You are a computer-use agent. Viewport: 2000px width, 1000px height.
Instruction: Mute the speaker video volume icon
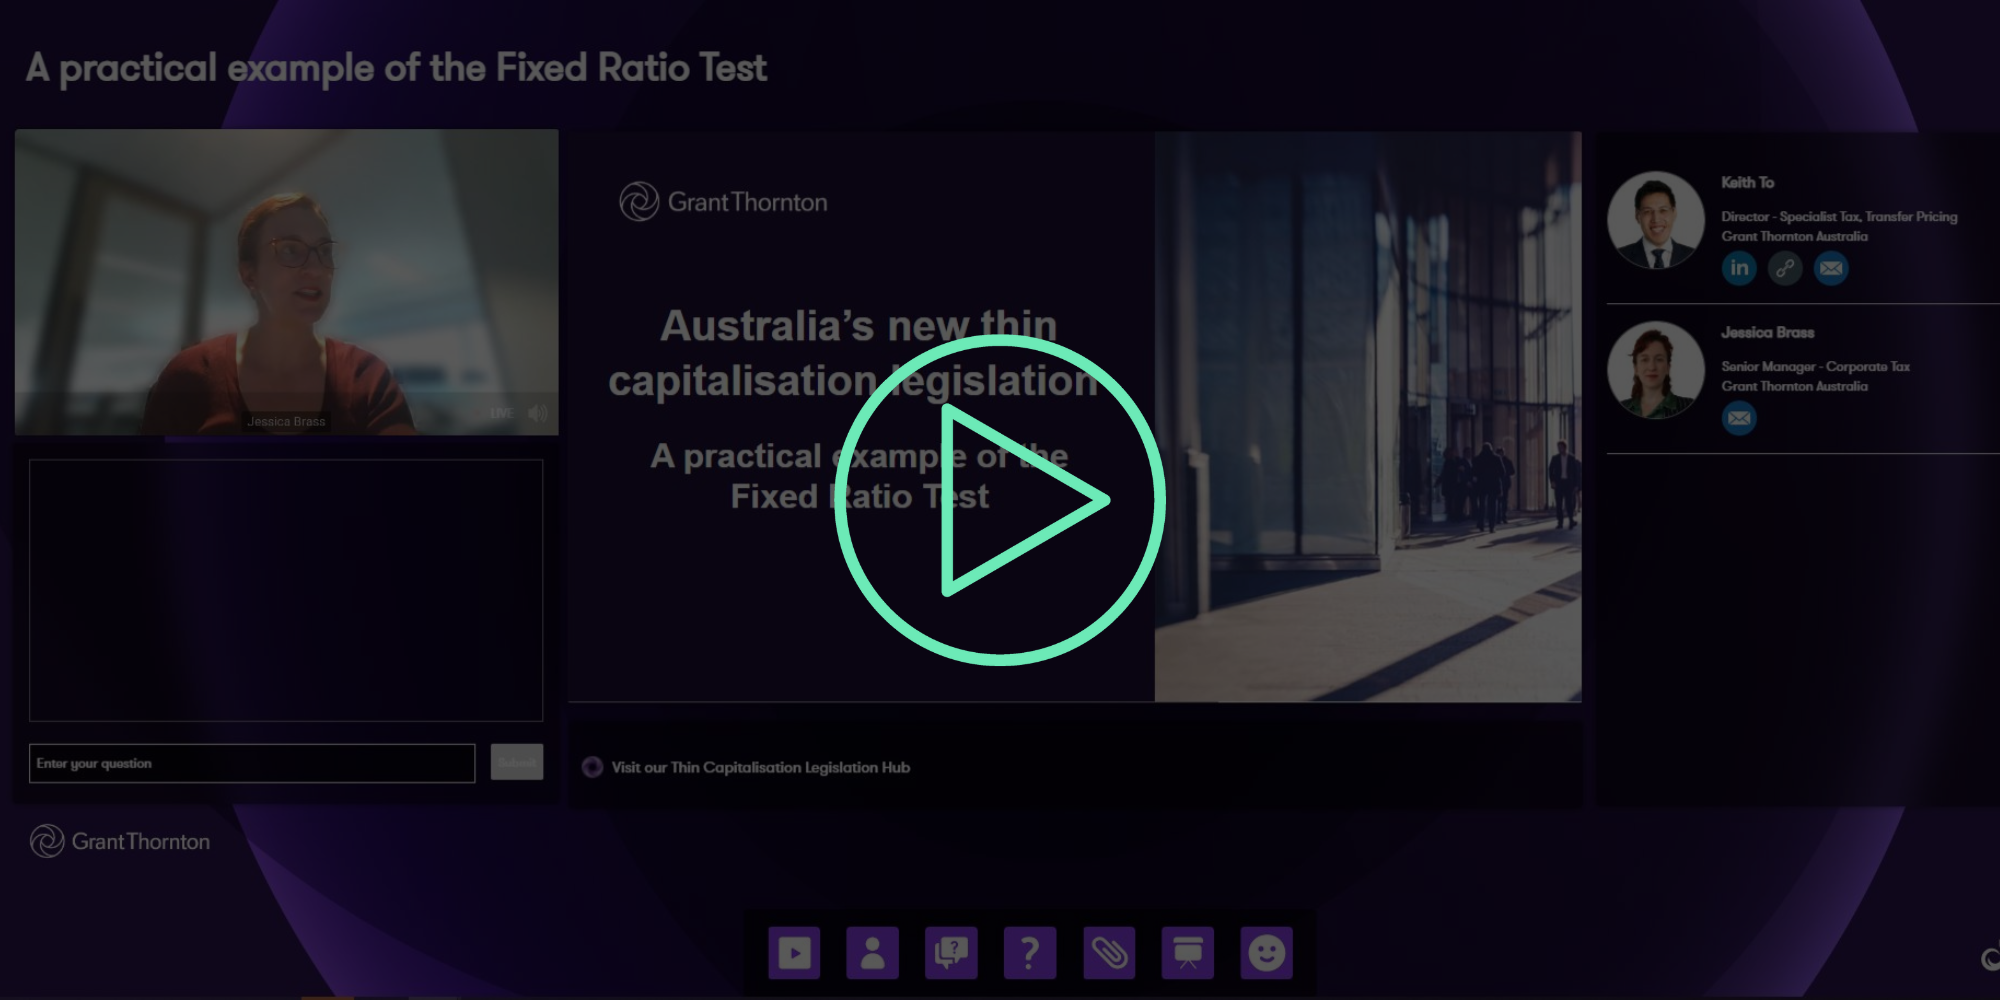(x=538, y=413)
